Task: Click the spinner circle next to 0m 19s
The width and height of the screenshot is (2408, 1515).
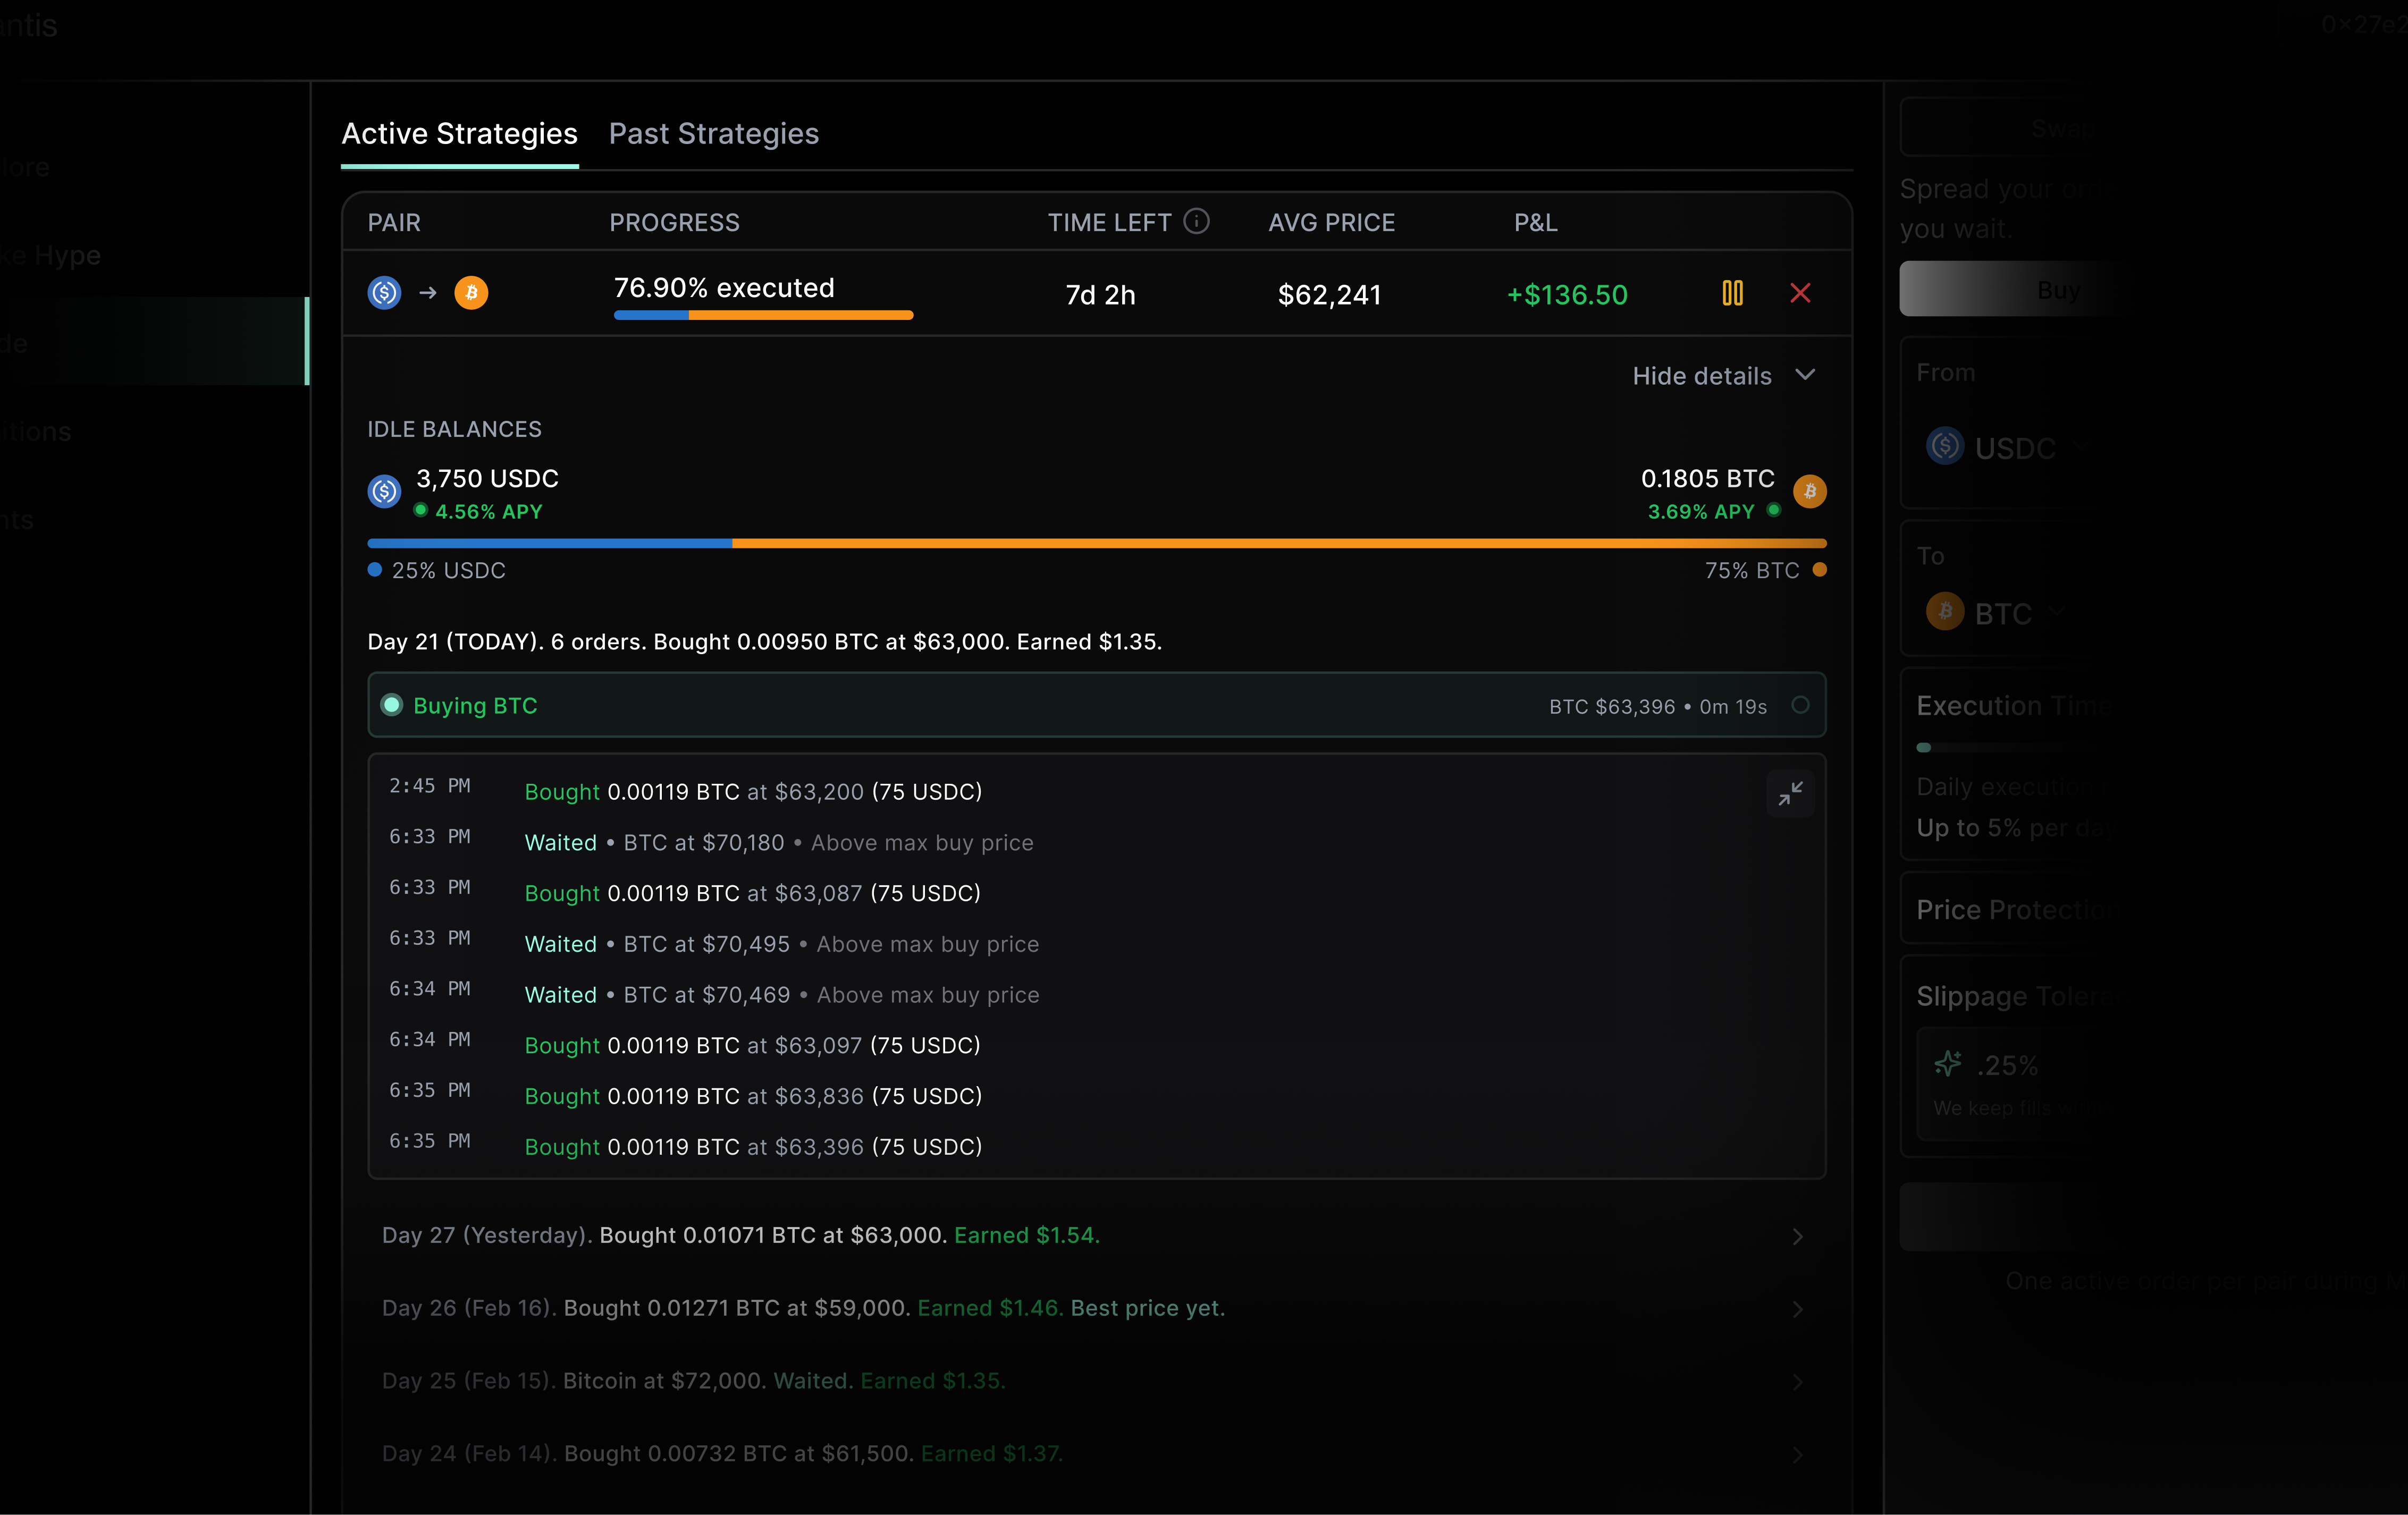Action: [1800, 705]
